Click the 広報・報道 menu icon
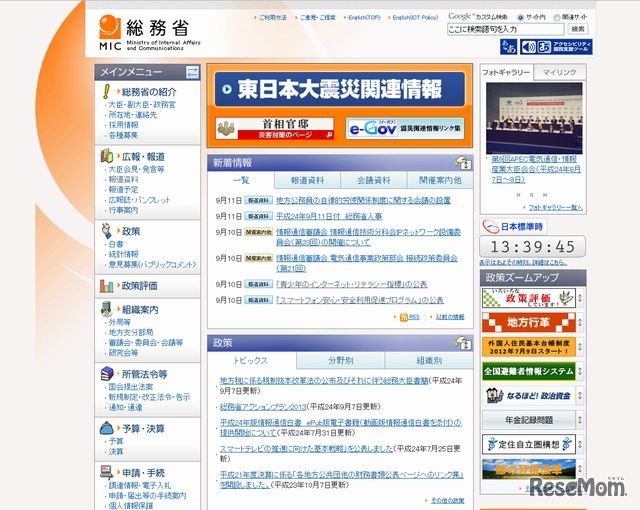The image size is (640, 510). coord(107,156)
